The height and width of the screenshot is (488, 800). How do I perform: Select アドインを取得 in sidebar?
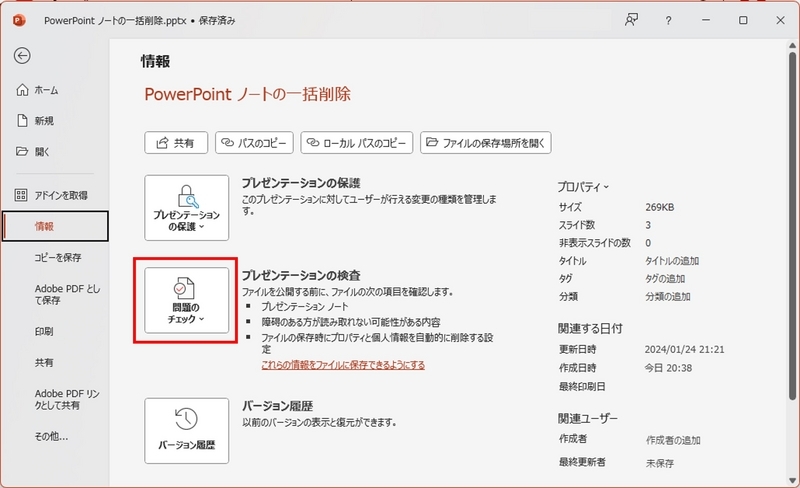[55, 195]
